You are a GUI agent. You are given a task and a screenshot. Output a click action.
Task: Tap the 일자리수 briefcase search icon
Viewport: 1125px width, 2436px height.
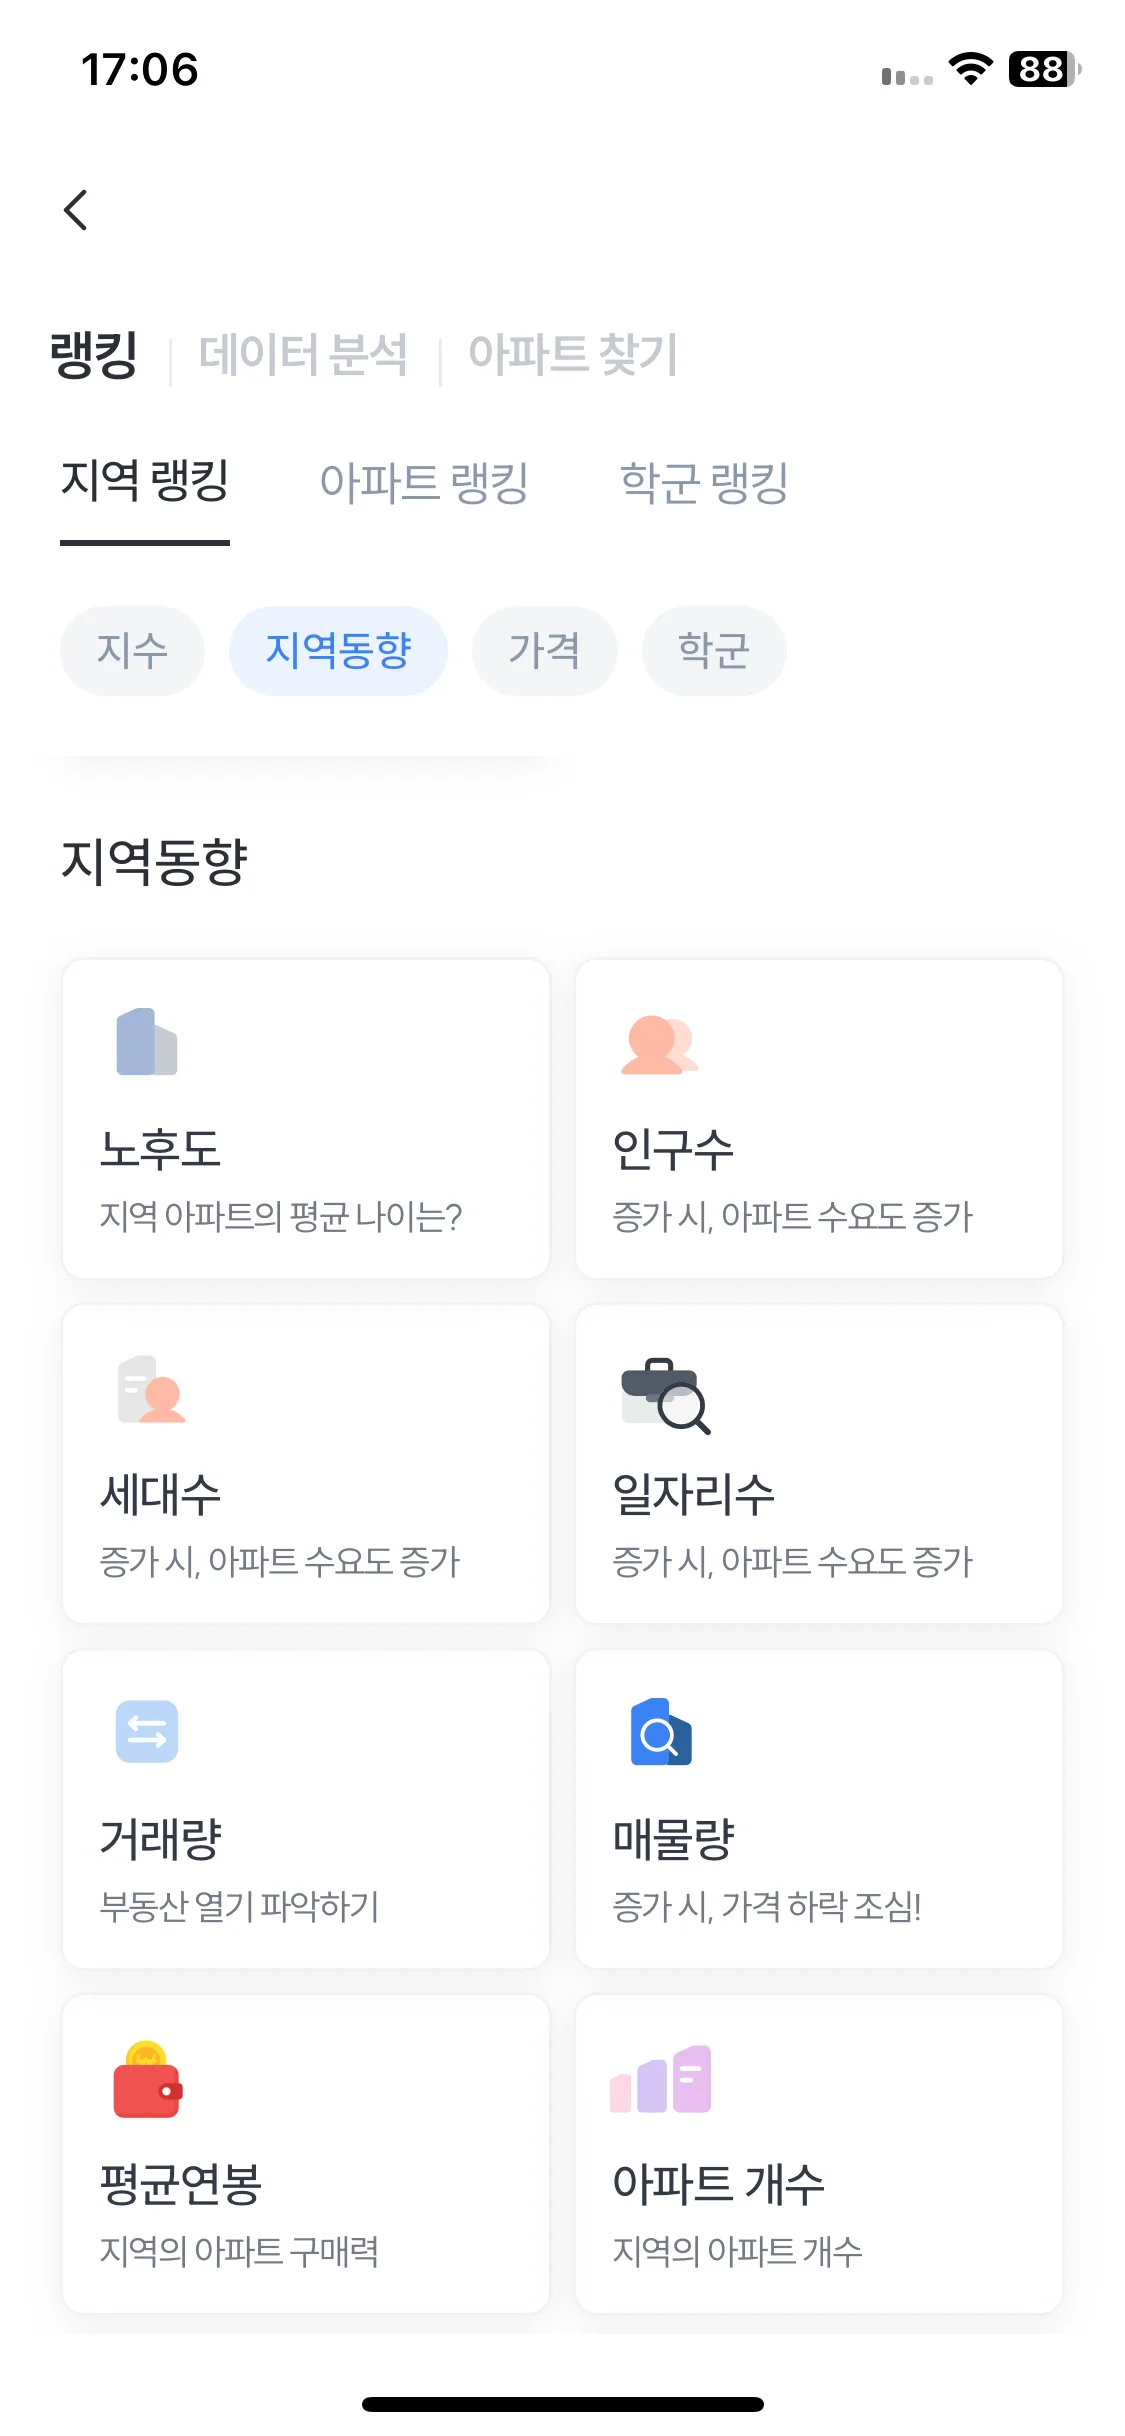click(x=666, y=1395)
